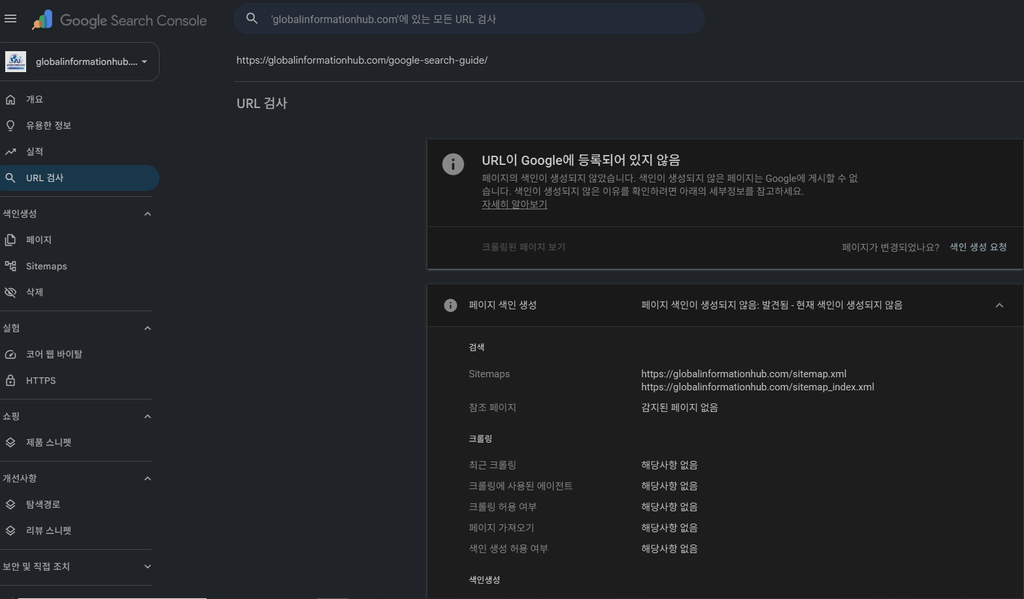Click the sitemap tree icon
The image size is (1024, 599).
coord(10,266)
